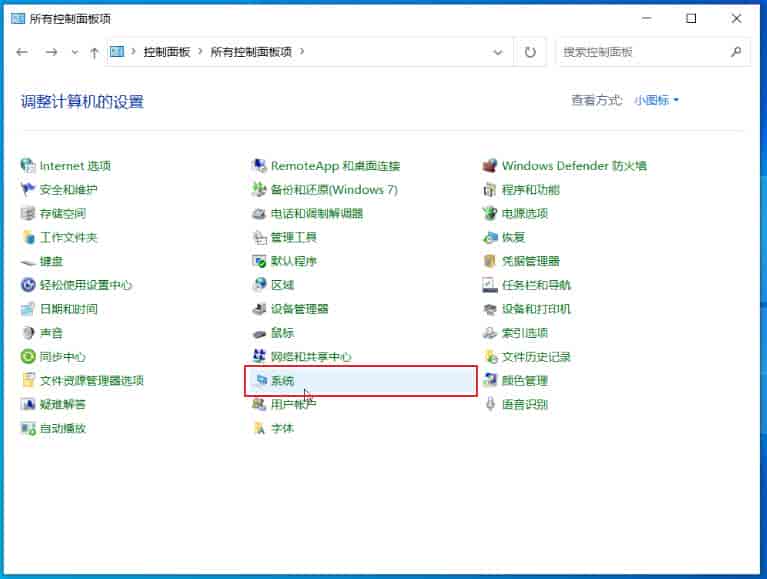
Task: Open the 恢复 icon
Action: 490,237
